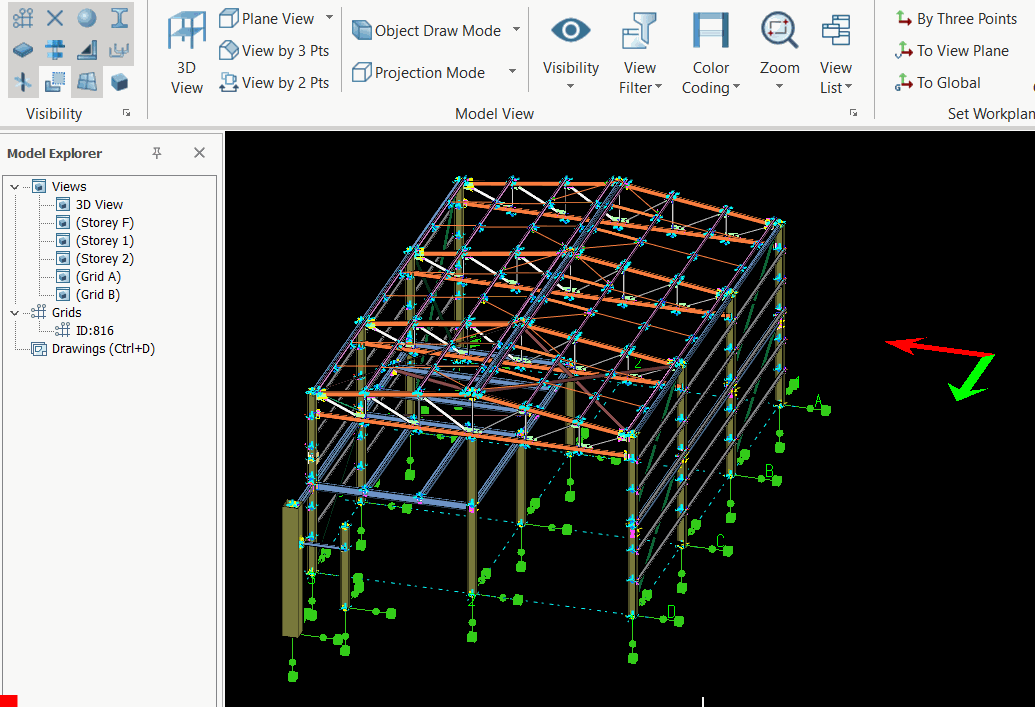The image size is (1035, 707).
Task: Click the solid cube visibility icon
Action: pyautogui.click(x=119, y=82)
